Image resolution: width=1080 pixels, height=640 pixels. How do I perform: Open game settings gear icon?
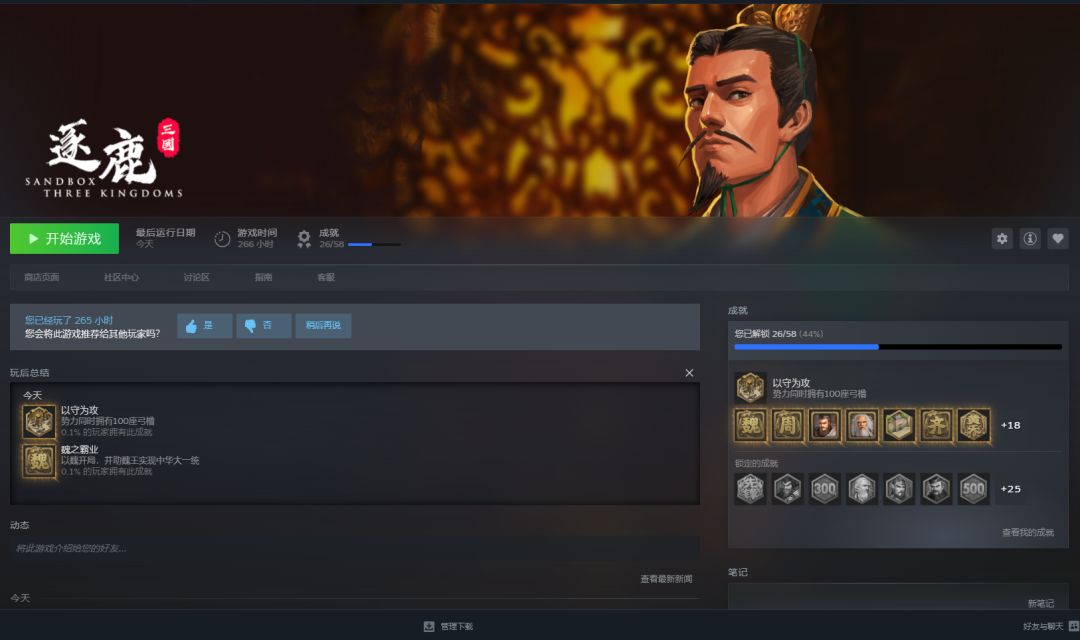pyautogui.click(x=1002, y=238)
